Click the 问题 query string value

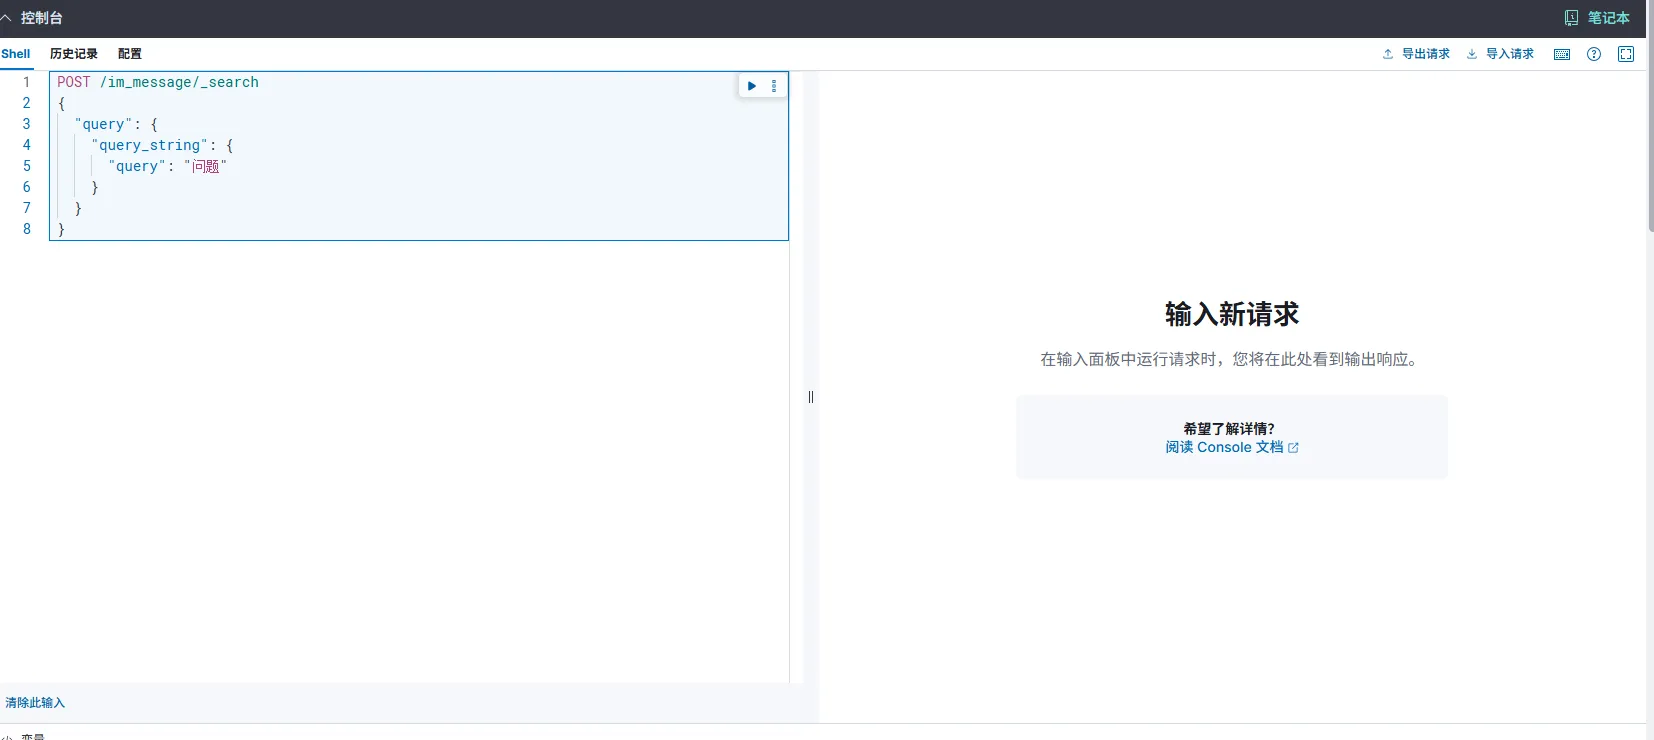pos(206,166)
